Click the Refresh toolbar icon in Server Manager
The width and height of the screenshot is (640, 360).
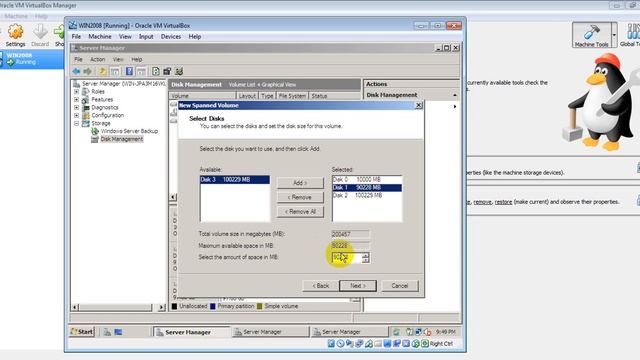[156, 71]
